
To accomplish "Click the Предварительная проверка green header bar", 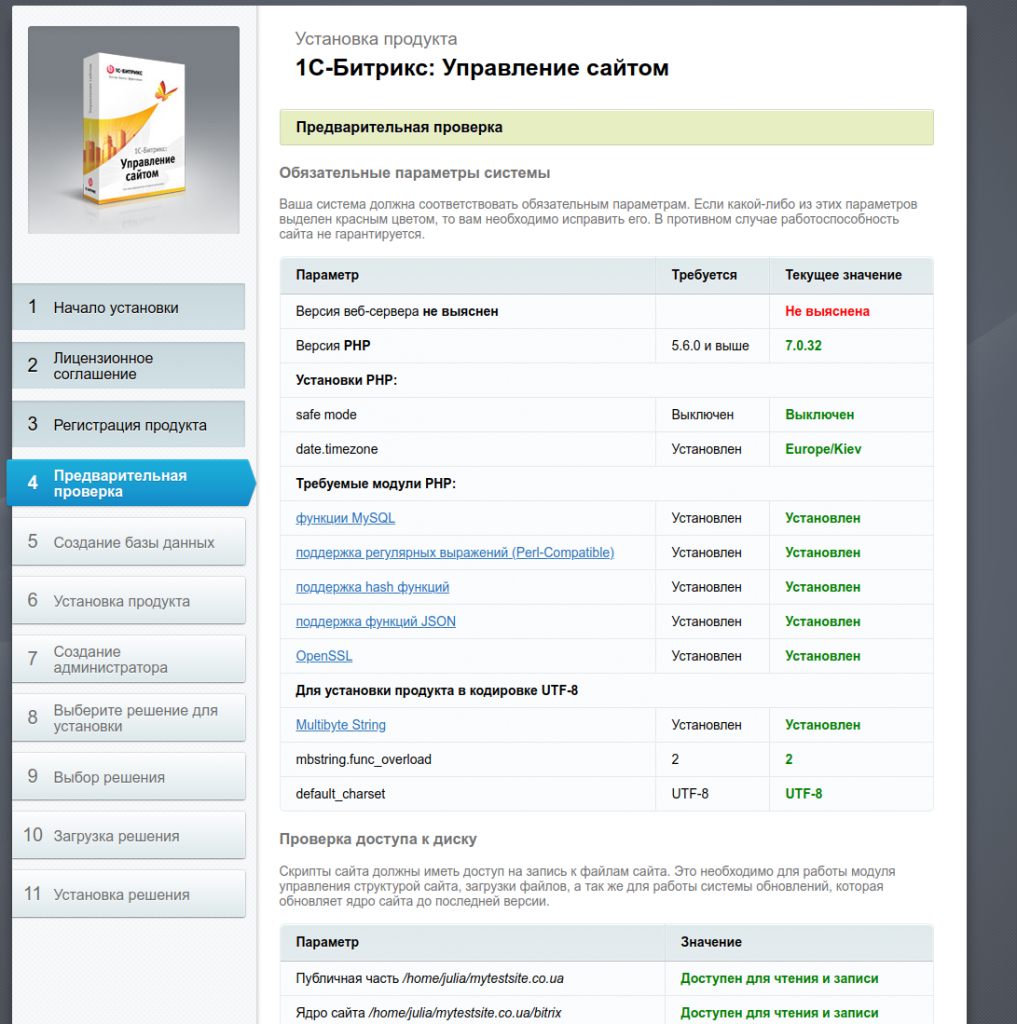I will click(606, 127).
